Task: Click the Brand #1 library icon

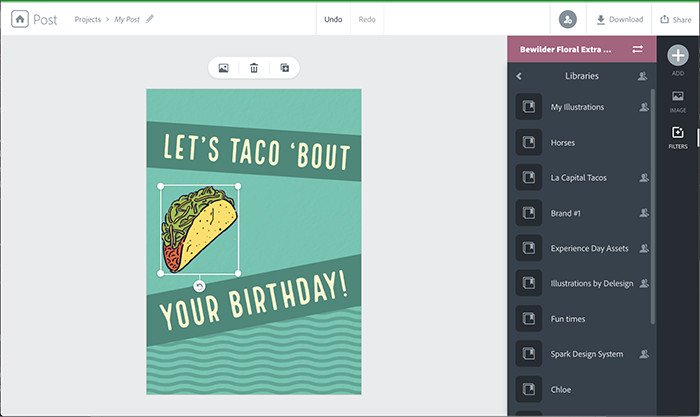Action: click(529, 213)
